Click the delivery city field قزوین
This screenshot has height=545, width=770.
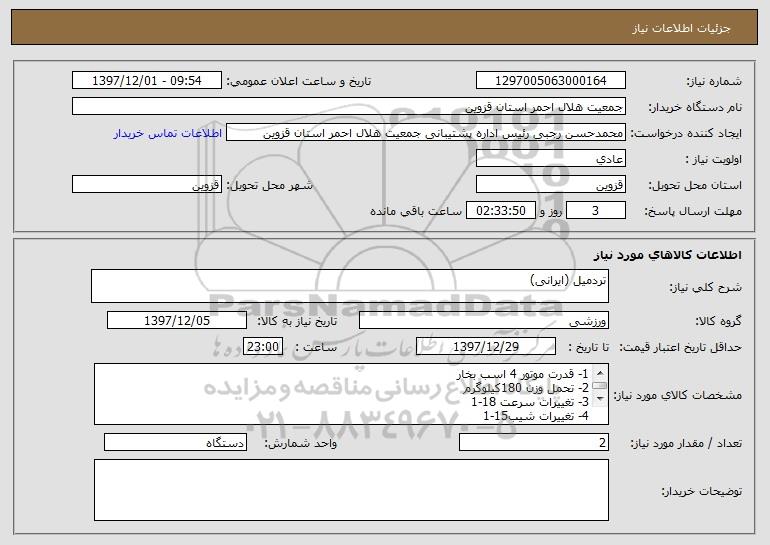click(x=147, y=185)
